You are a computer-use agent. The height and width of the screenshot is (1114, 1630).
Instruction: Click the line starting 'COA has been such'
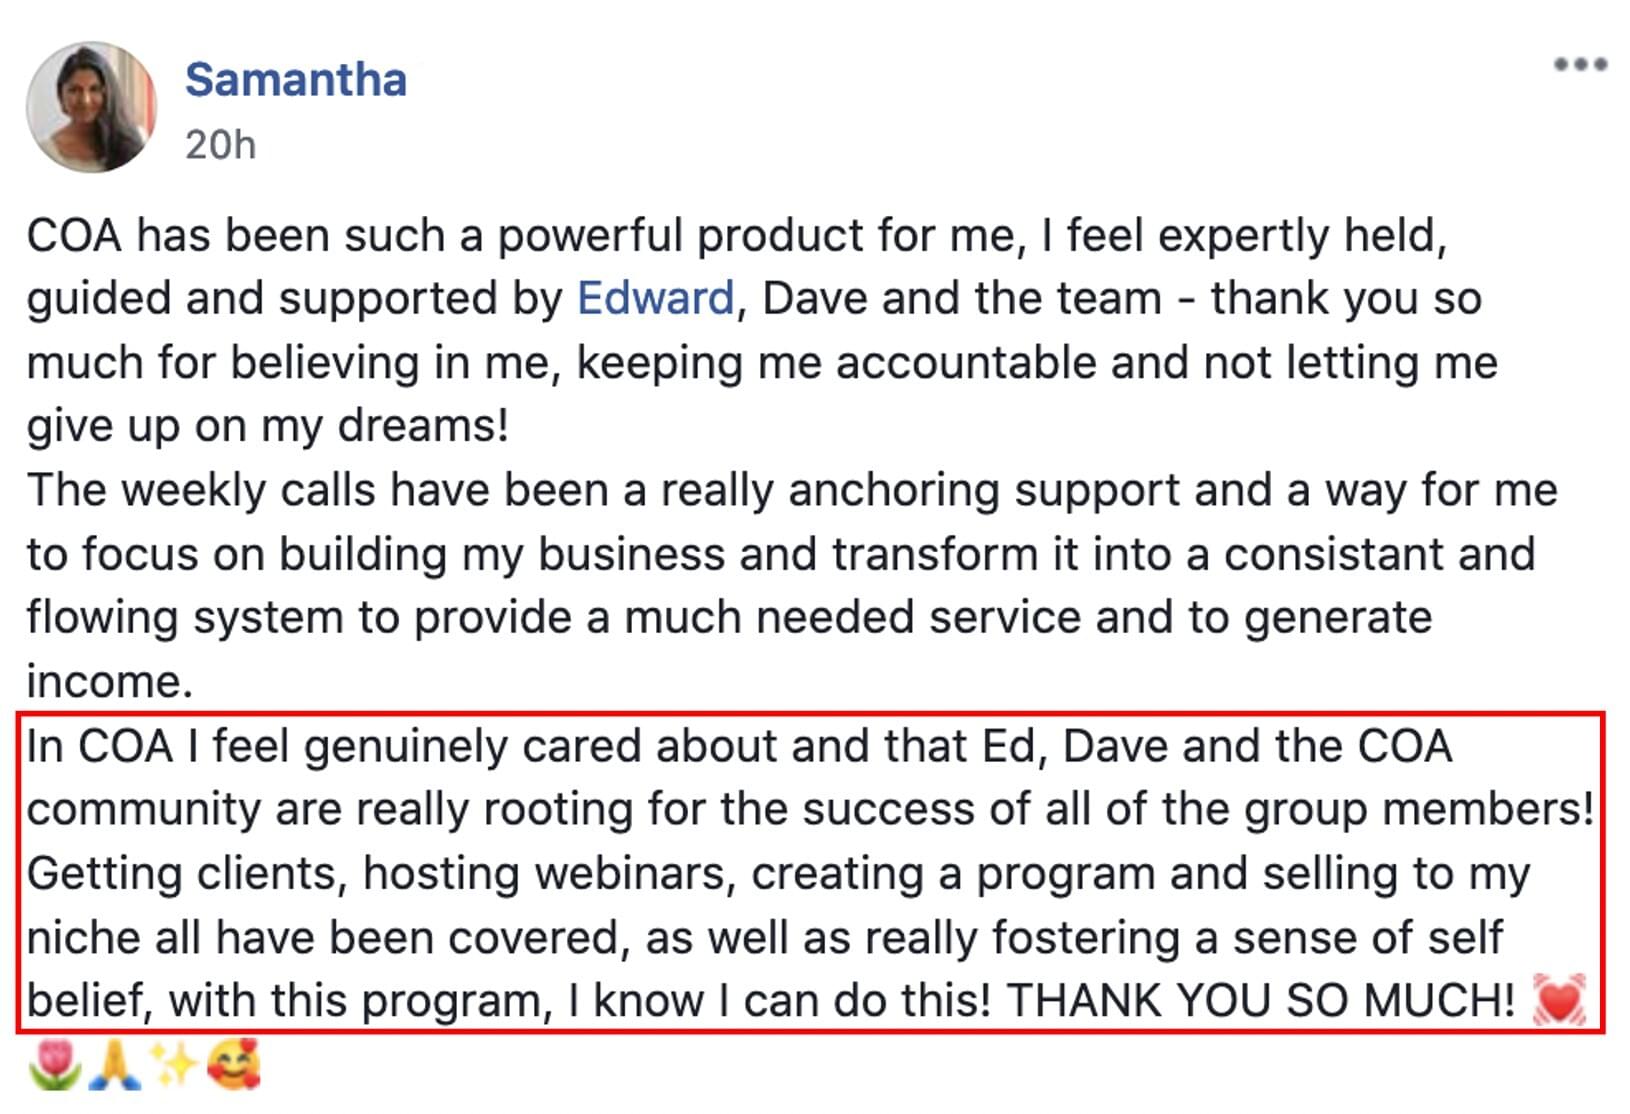737,236
